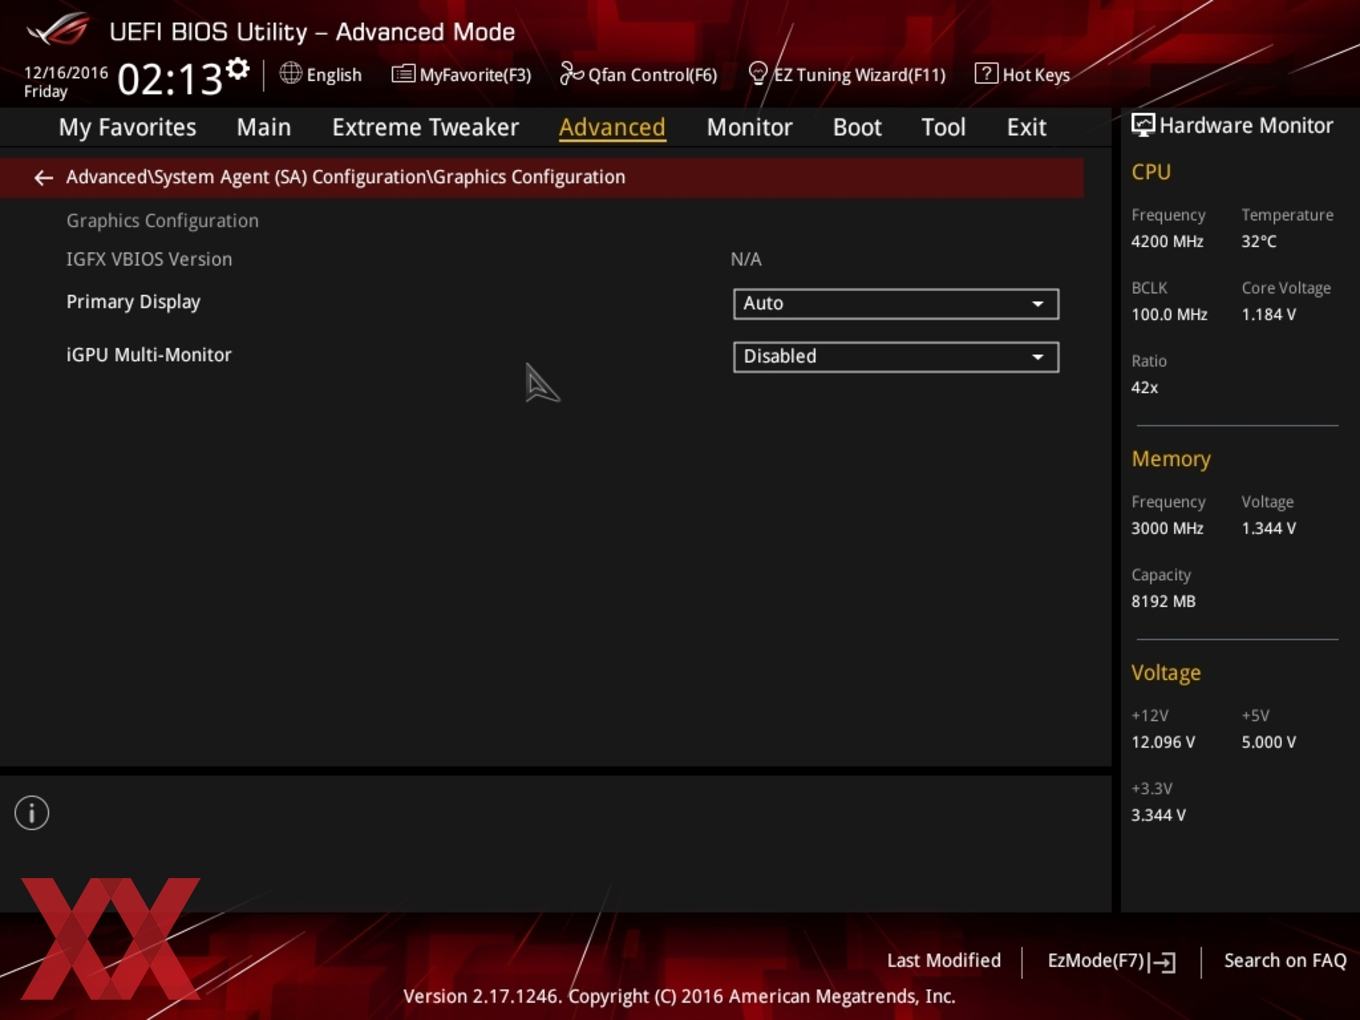Click the 02:13 clock display
This screenshot has width=1360, height=1020.
click(x=169, y=79)
